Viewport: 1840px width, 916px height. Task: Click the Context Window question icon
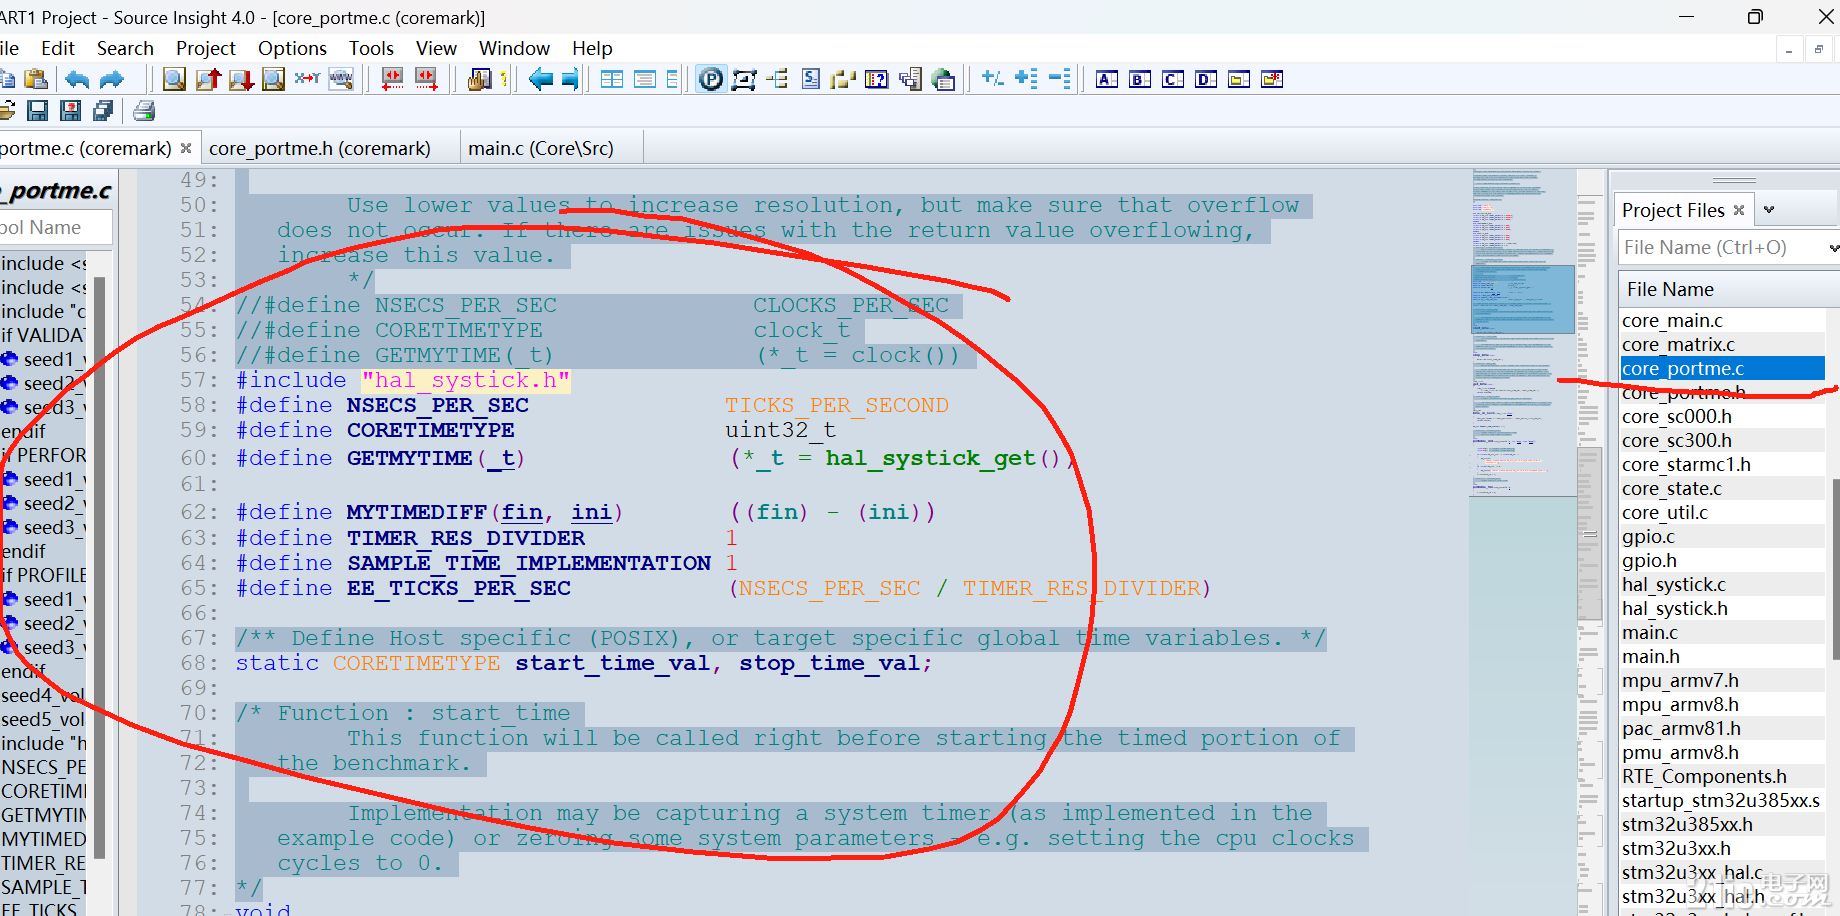click(877, 79)
